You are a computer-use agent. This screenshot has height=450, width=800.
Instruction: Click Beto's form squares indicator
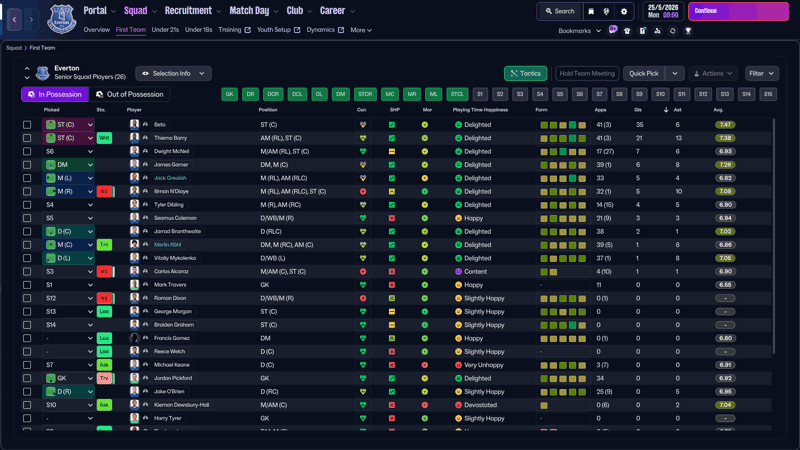pyautogui.click(x=563, y=124)
